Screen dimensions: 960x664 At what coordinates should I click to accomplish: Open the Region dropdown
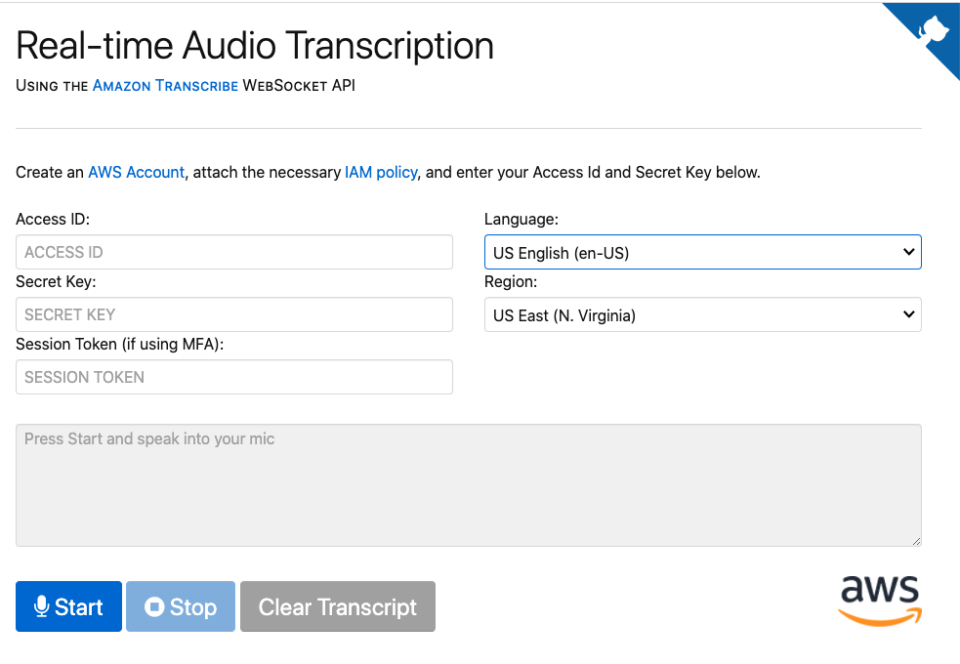(x=700, y=314)
